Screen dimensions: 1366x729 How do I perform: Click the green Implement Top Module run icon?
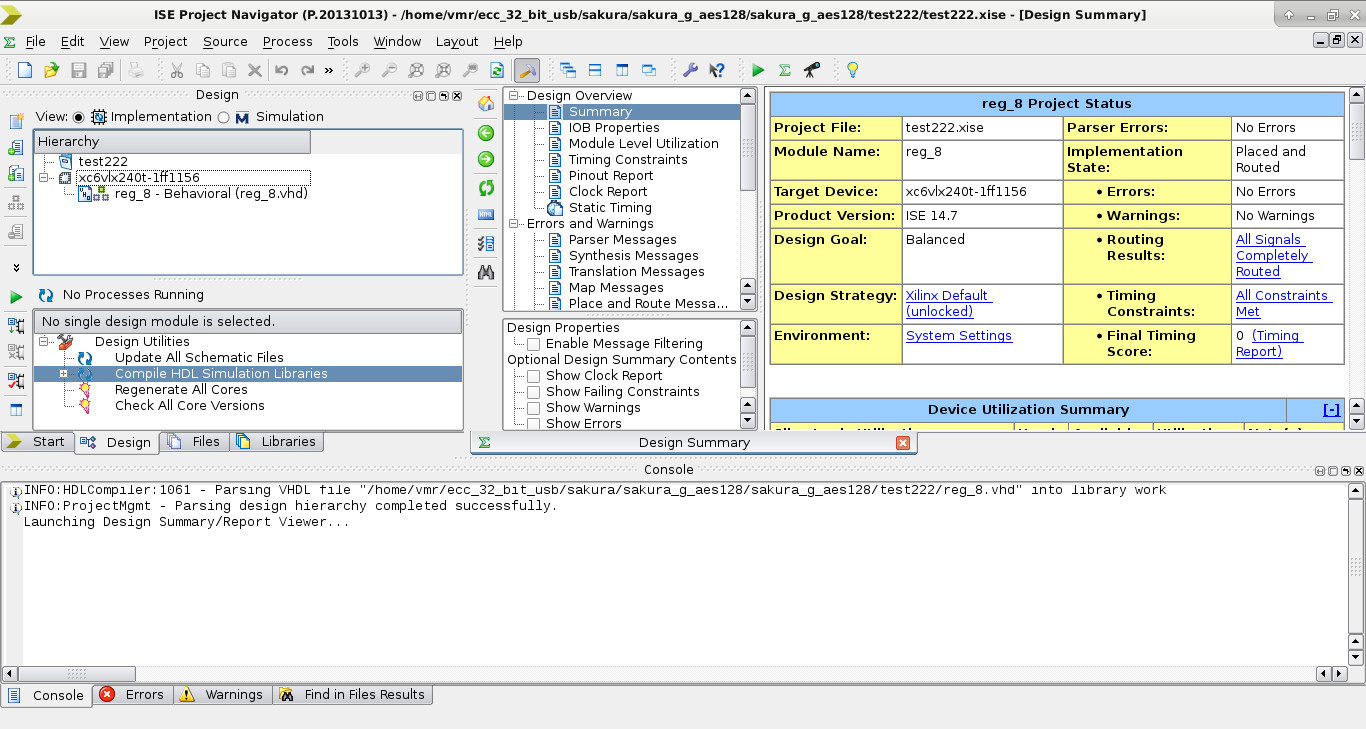pos(758,70)
